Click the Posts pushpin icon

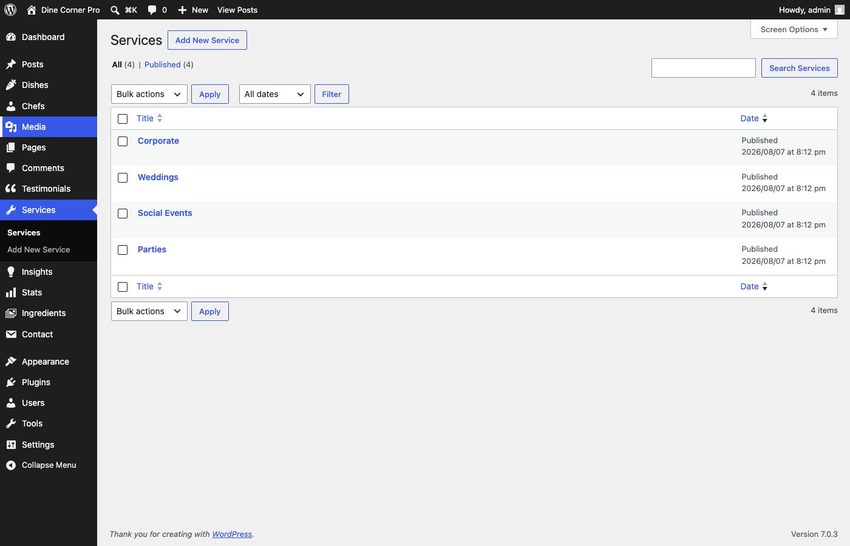[x=11, y=64]
